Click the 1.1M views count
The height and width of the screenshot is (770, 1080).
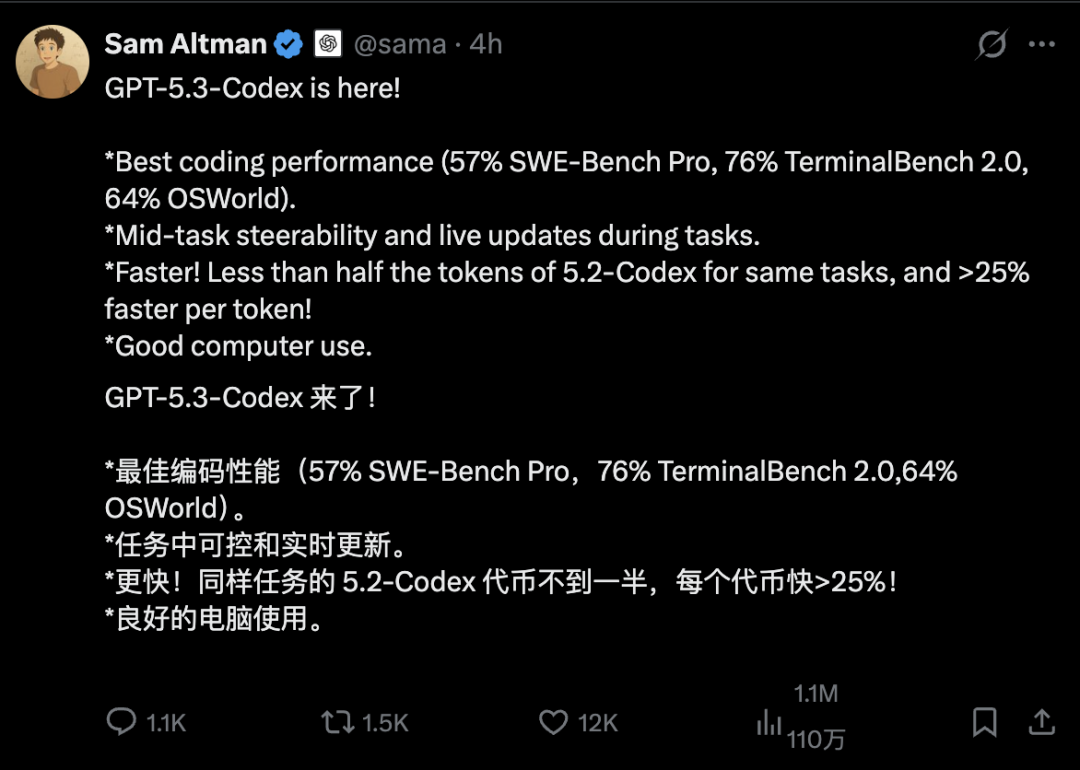tap(815, 694)
